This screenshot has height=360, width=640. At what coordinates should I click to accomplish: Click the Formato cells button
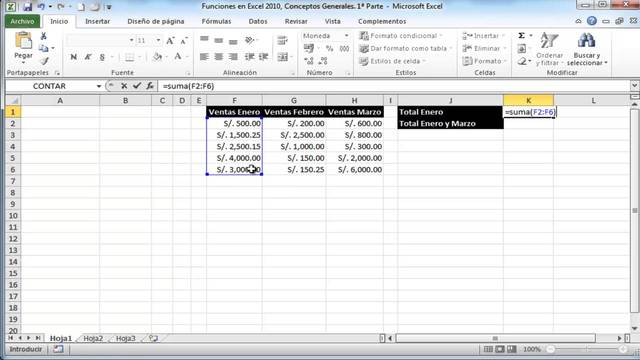pos(484,61)
